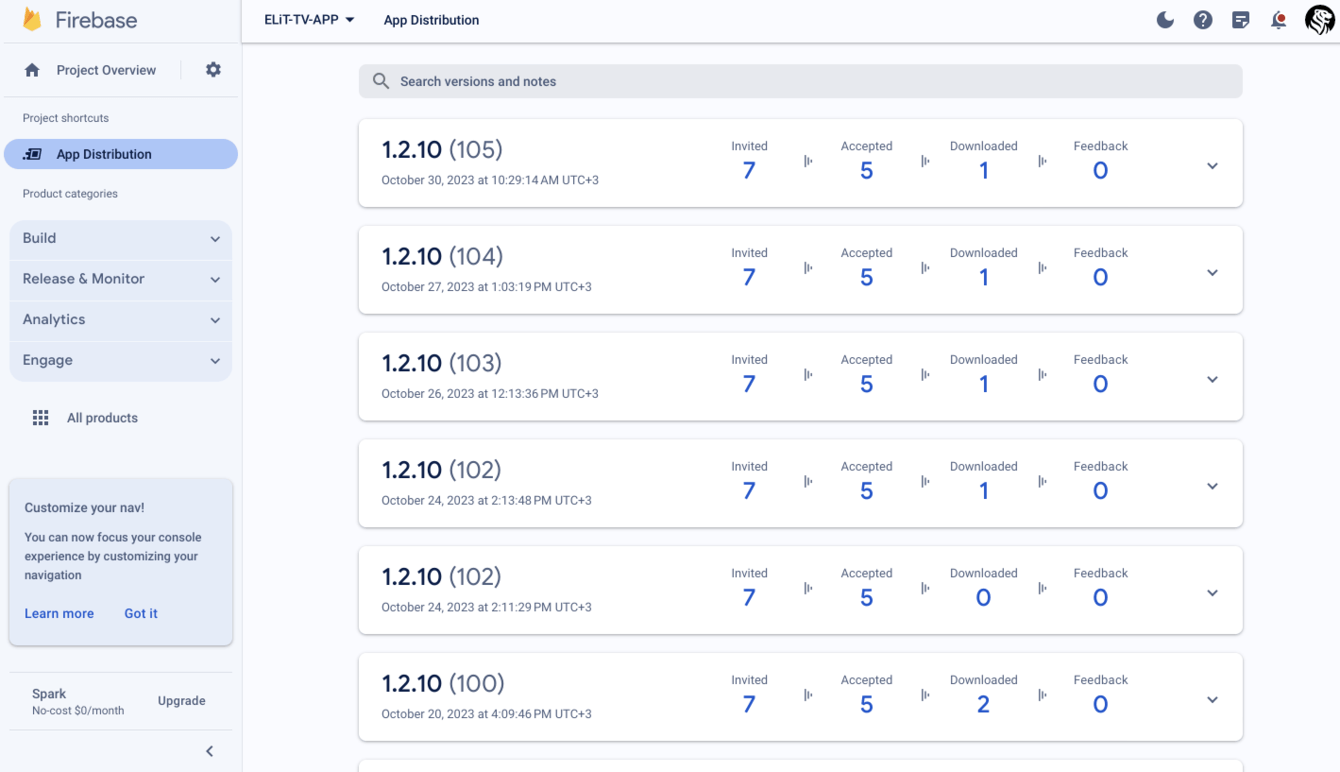Collapse the sidebar with the arrow icon
The height and width of the screenshot is (772, 1340).
coord(210,751)
